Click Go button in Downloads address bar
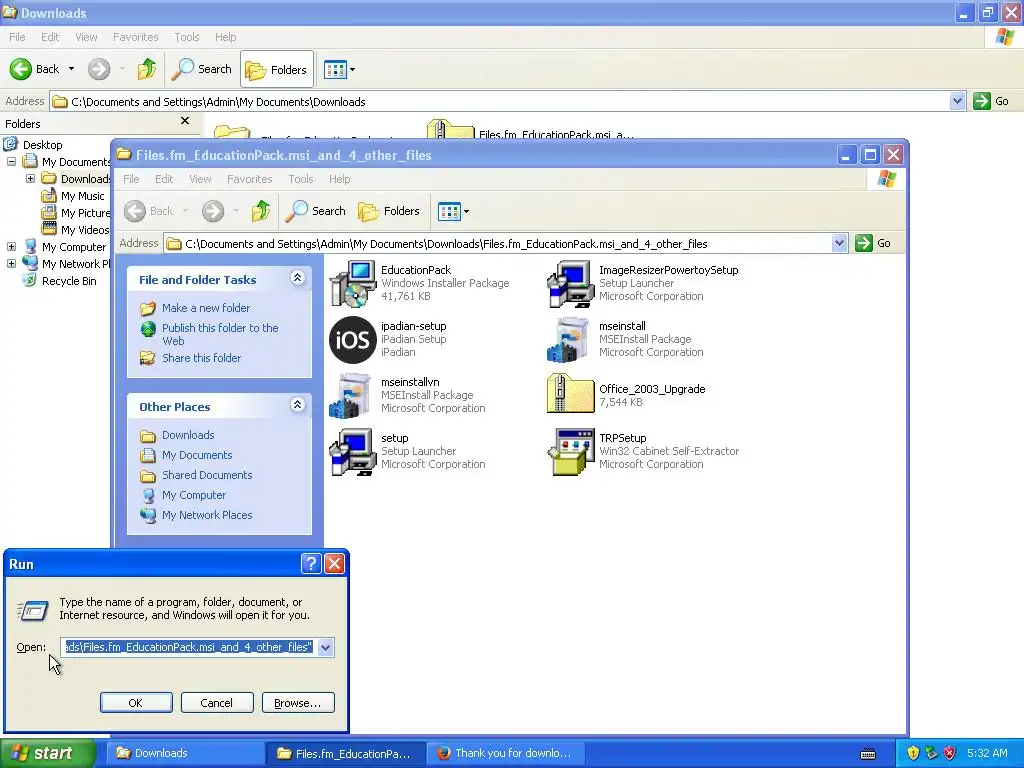The width and height of the screenshot is (1024, 768). [x=991, y=101]
